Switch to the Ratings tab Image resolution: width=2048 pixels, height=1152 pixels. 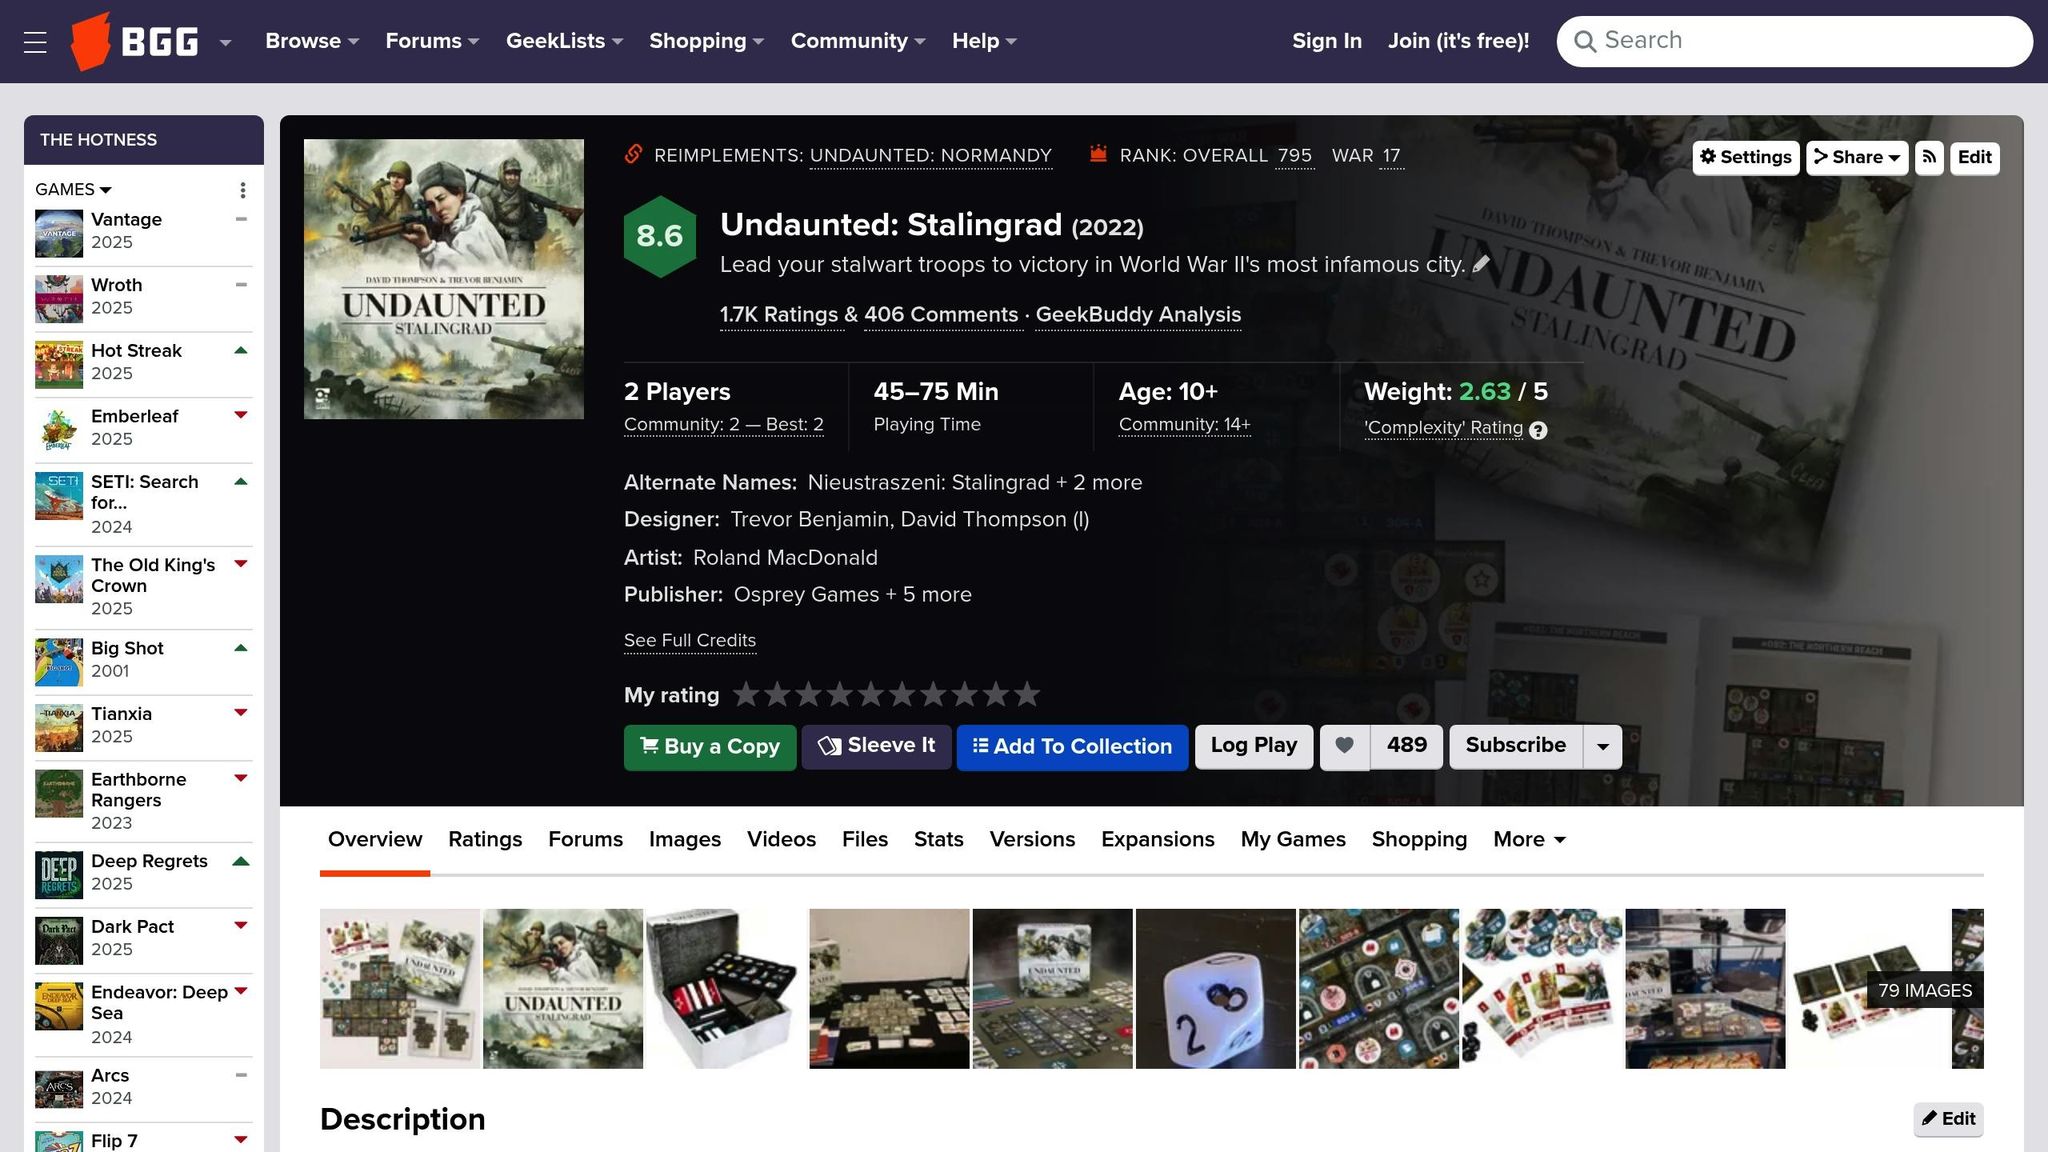[485, 839]
